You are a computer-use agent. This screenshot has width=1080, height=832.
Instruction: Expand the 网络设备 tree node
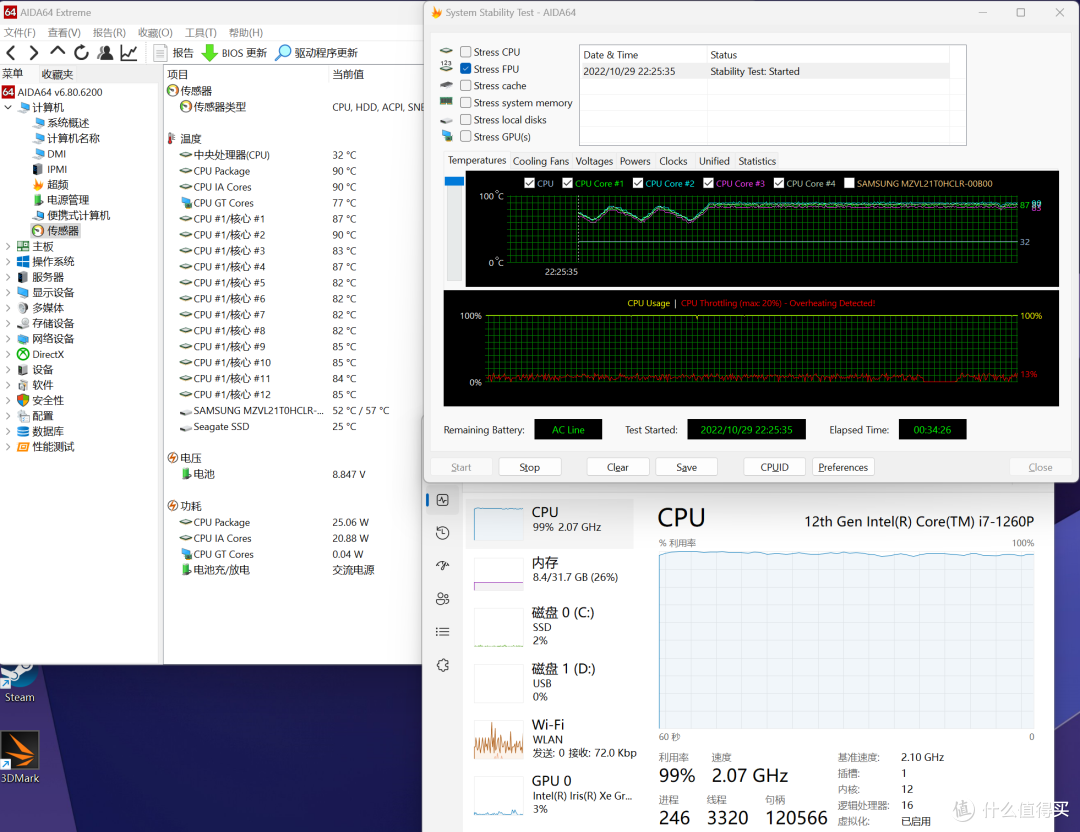pyautogui.click(x=8, y=339)
